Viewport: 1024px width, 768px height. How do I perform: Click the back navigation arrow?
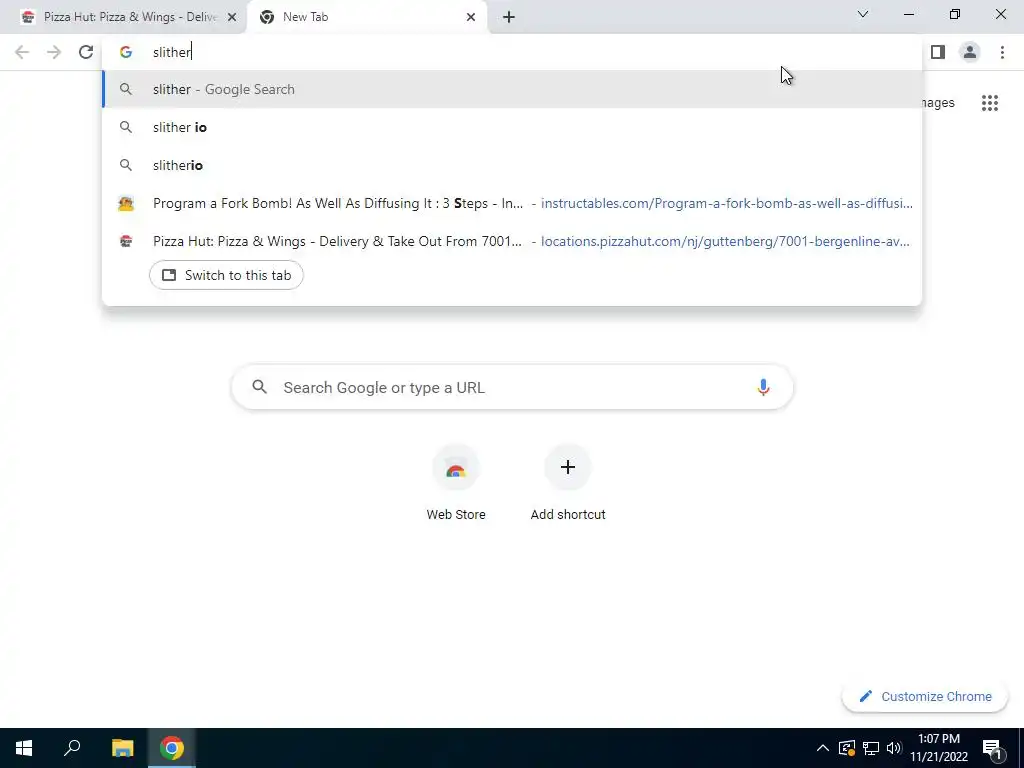[x=22, y=52]
